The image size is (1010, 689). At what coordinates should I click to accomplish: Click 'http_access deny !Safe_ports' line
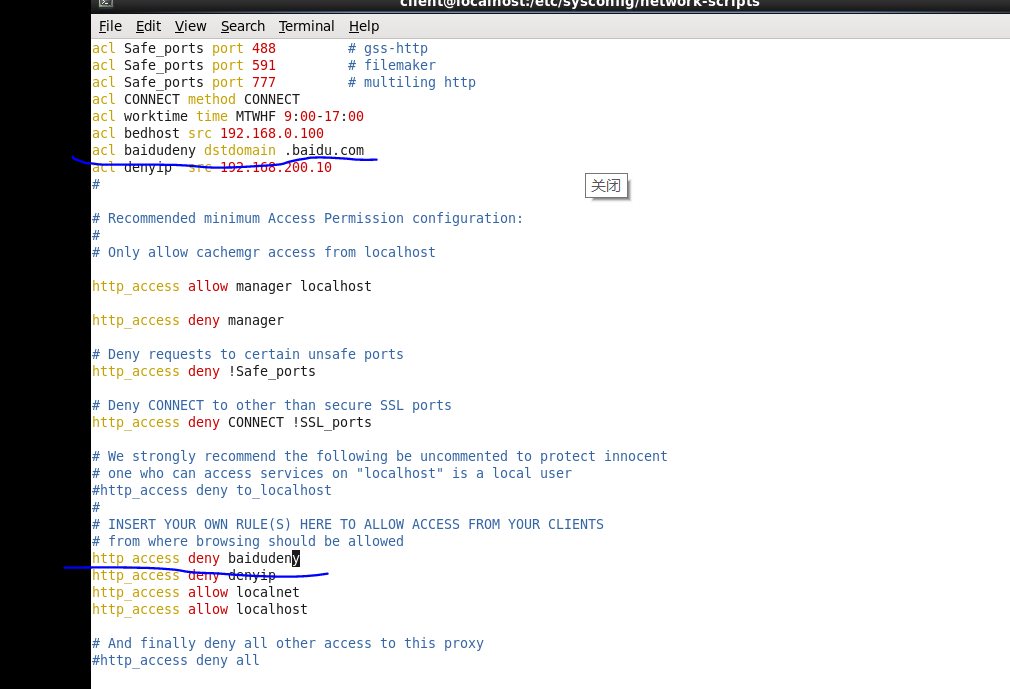tap(204, 372)
